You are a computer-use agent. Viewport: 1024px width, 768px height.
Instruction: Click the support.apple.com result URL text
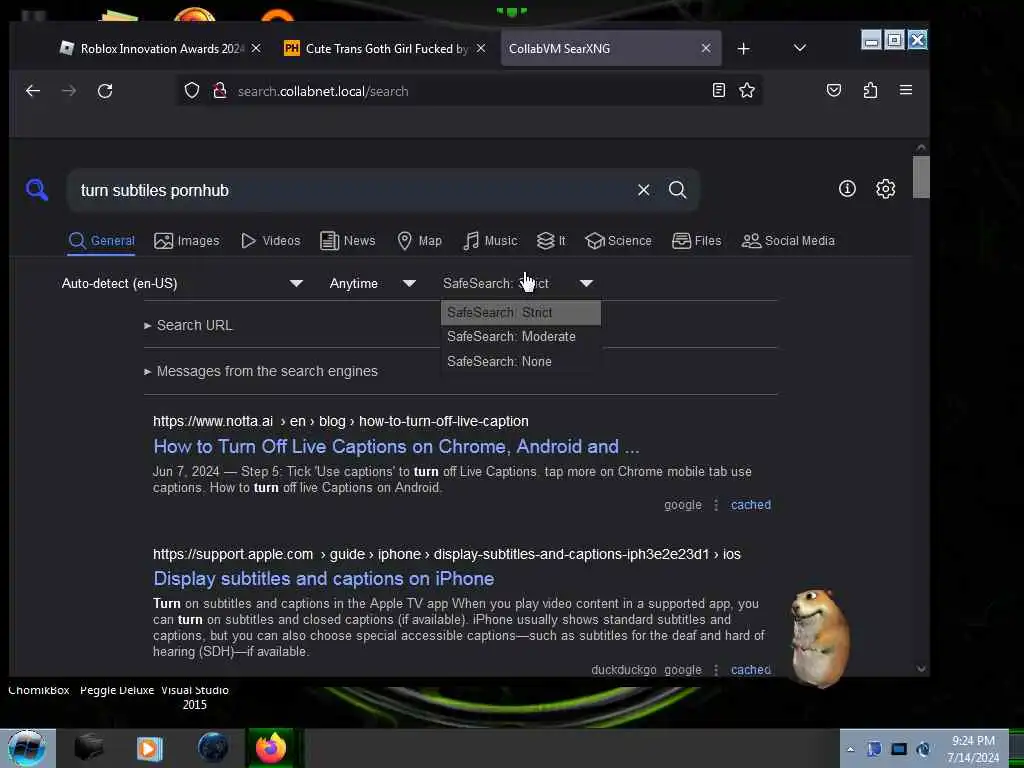(x=447, y=554)
